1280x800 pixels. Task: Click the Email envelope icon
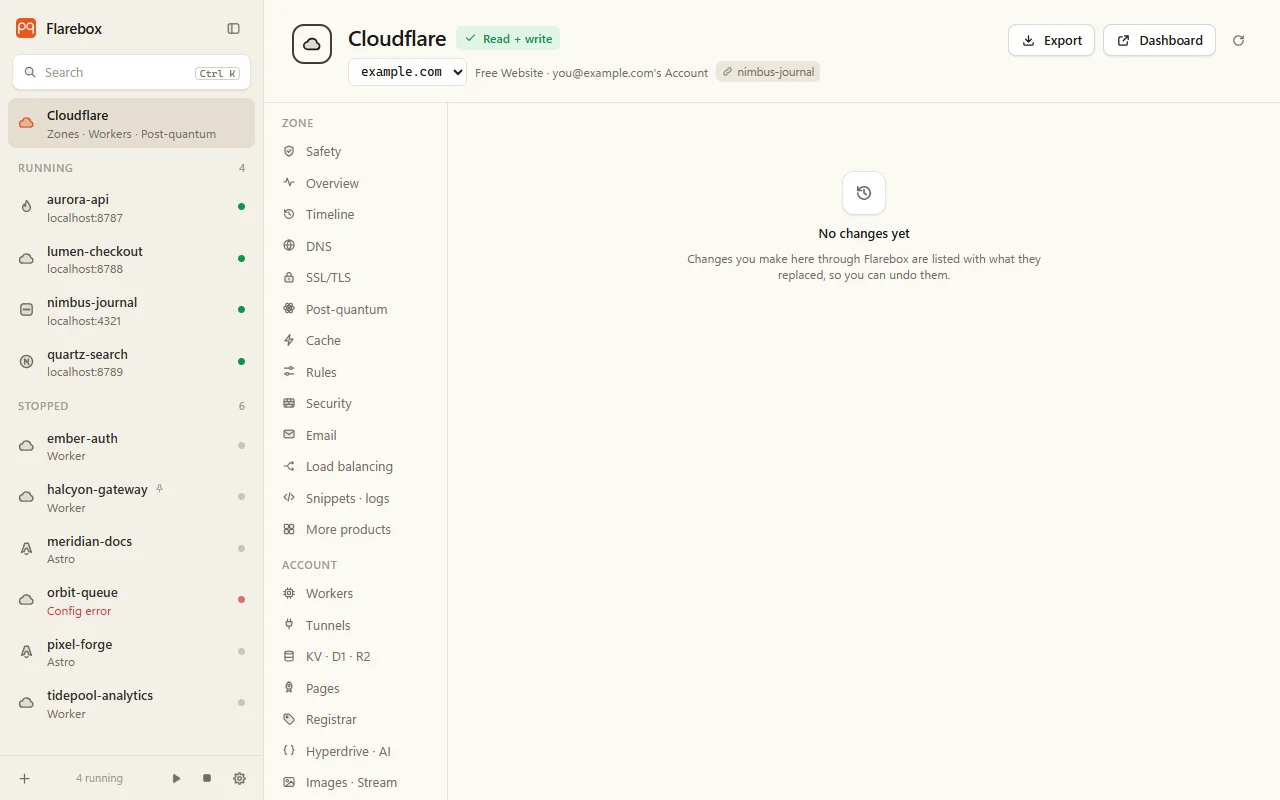point(289,435)
